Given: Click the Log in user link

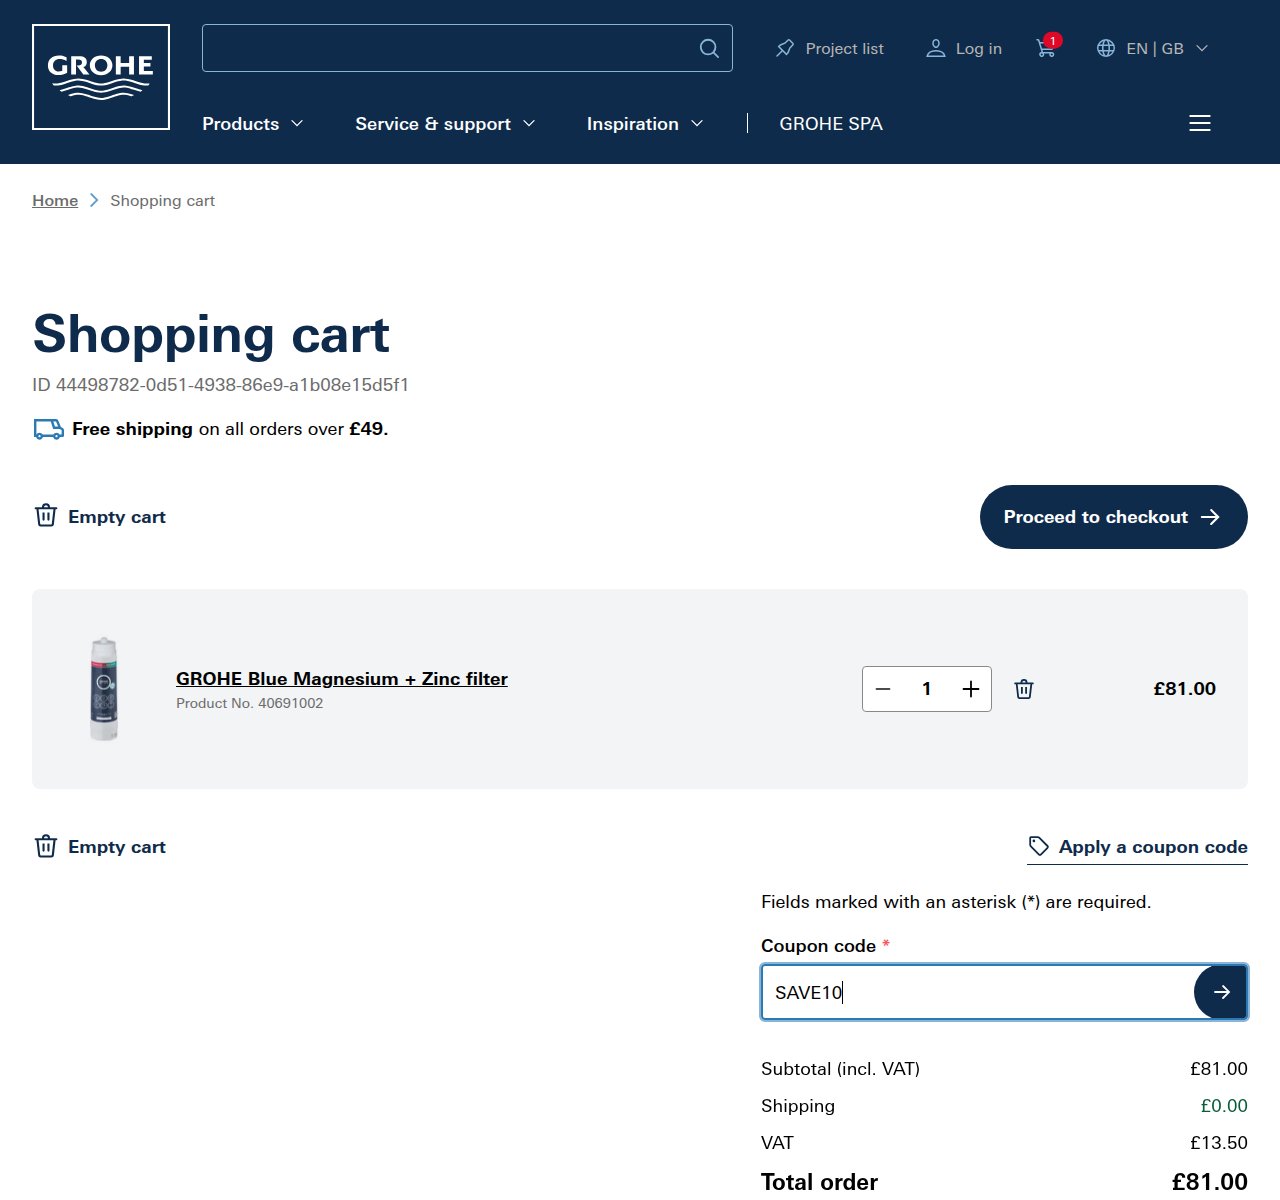Looking at the screenshot, I should coord(964,48).
